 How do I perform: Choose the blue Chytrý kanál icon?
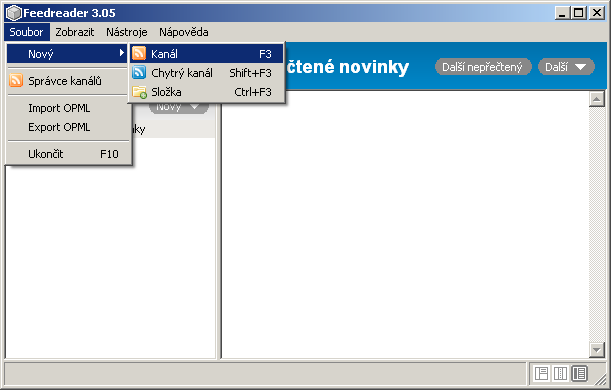point(139,72)
